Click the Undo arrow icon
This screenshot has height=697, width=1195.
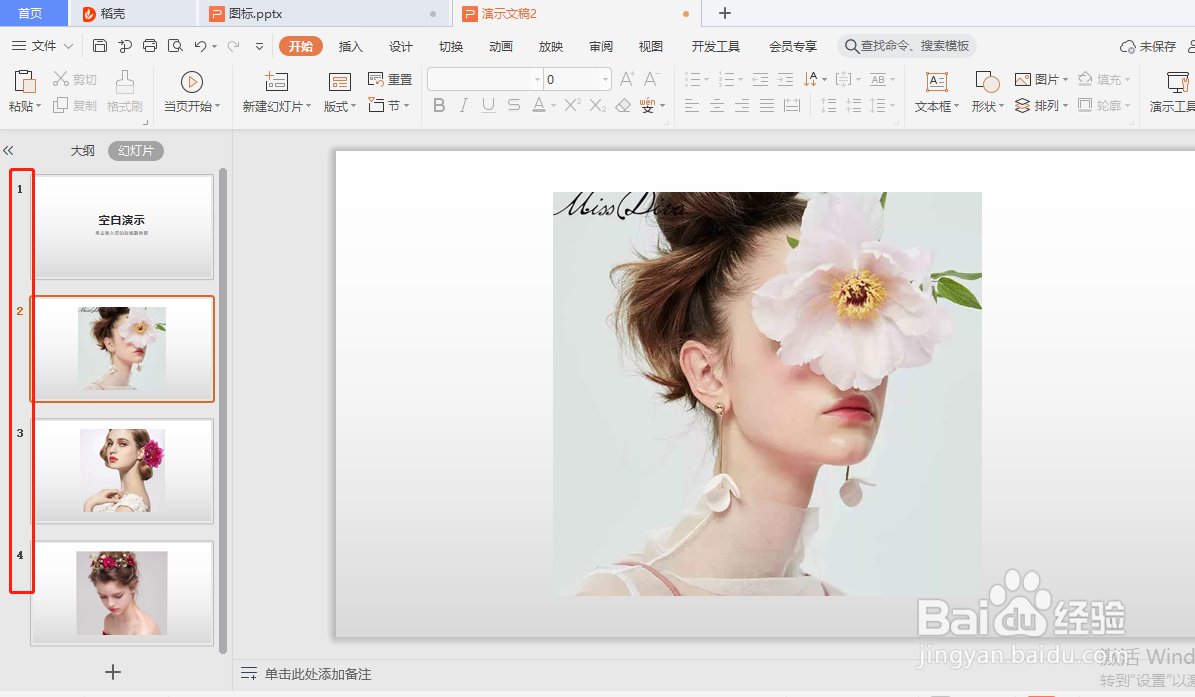(x=200, y=46)
